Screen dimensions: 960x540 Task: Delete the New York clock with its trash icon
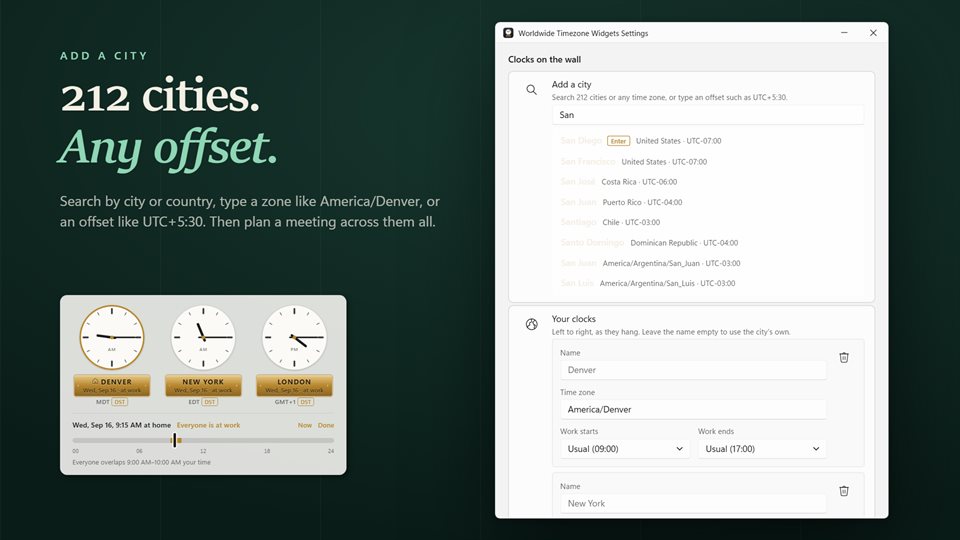pos(844,491)
